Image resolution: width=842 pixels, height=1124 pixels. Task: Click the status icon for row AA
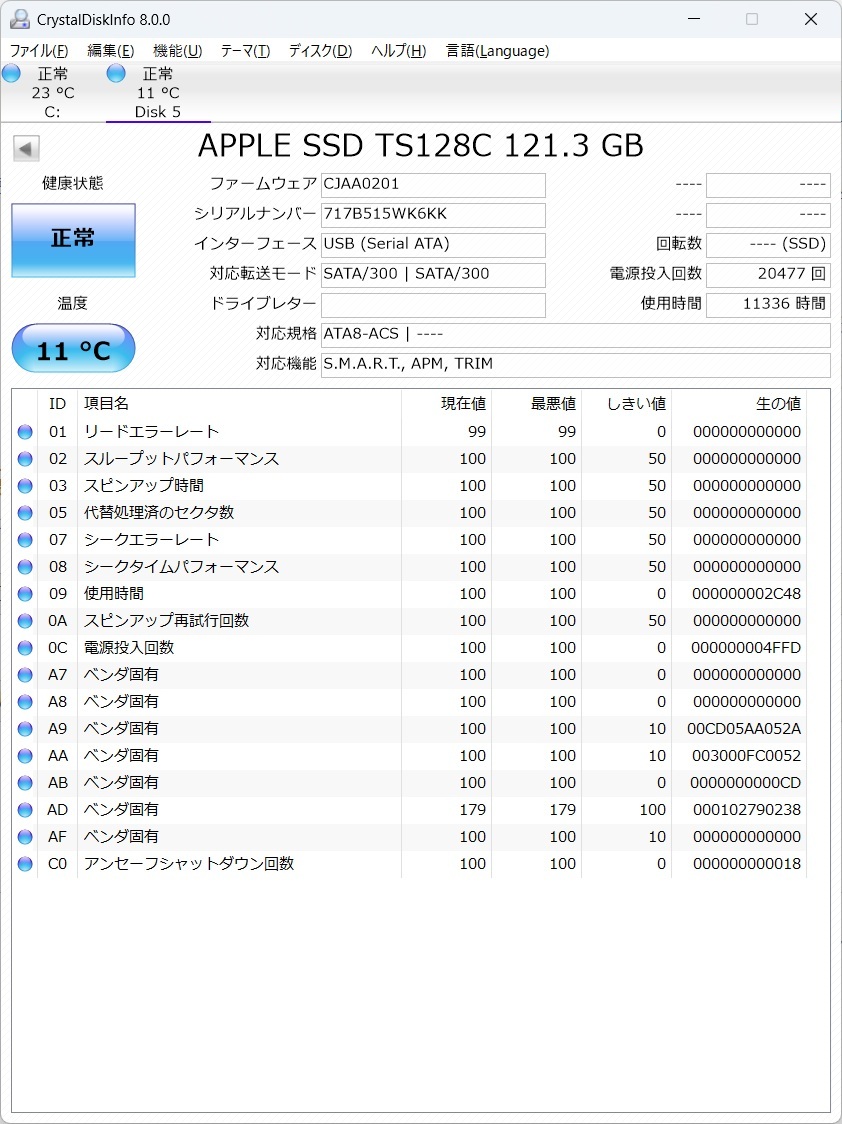point(25,756)
